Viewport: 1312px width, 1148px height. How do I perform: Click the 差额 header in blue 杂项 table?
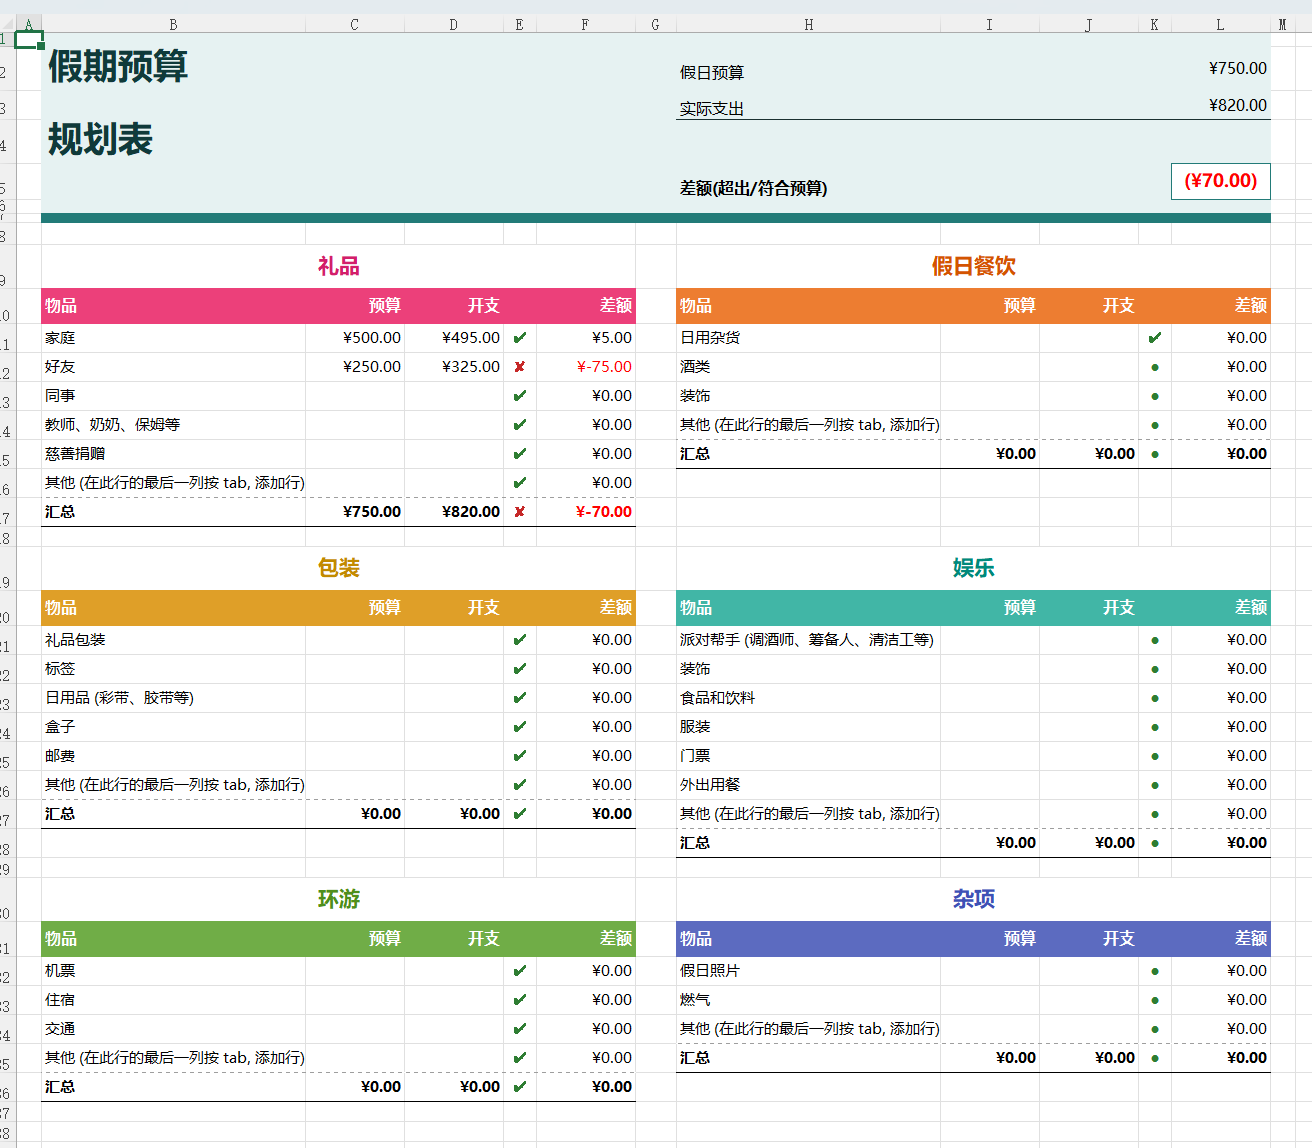pyautogui.click(x=1250, y=939)
